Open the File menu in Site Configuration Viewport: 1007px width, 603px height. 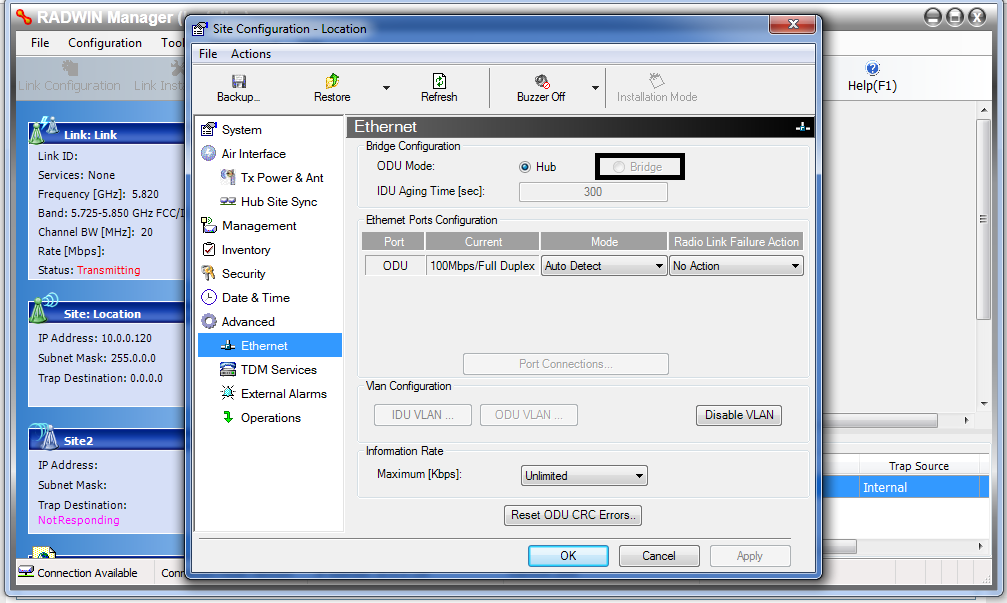(x=208, y=54)
